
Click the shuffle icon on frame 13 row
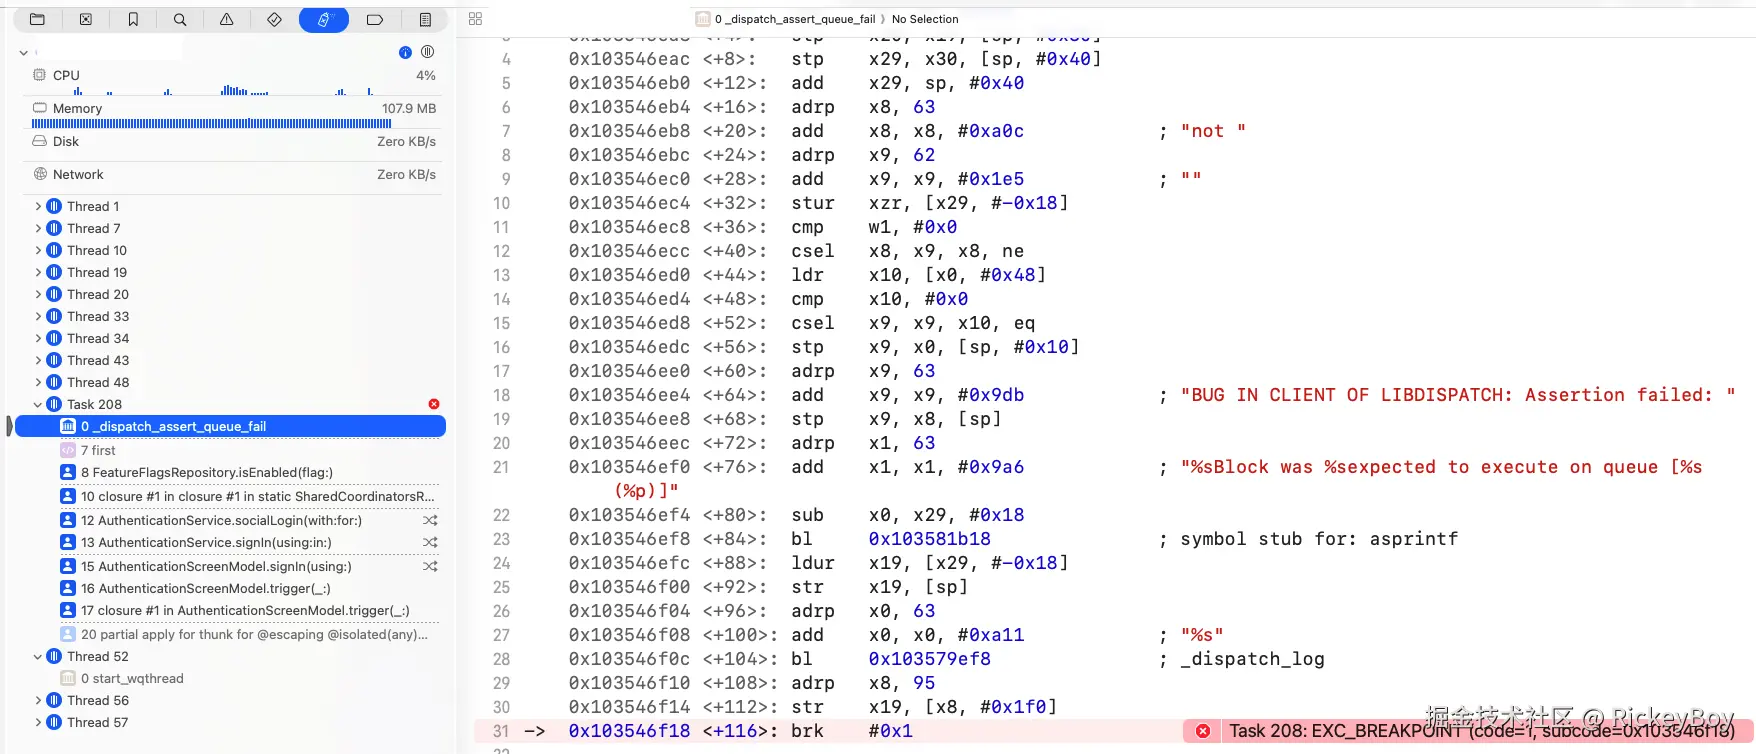click(430, 542)
